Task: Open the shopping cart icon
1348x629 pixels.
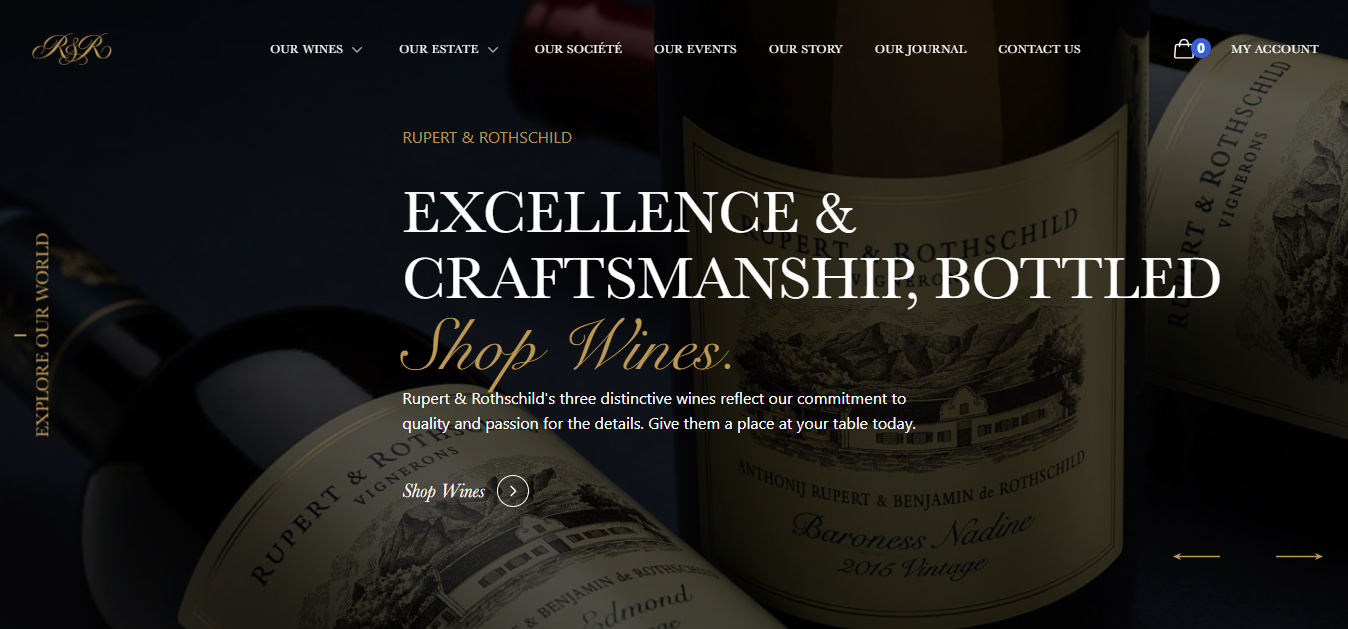Action: click(1183, 49)
